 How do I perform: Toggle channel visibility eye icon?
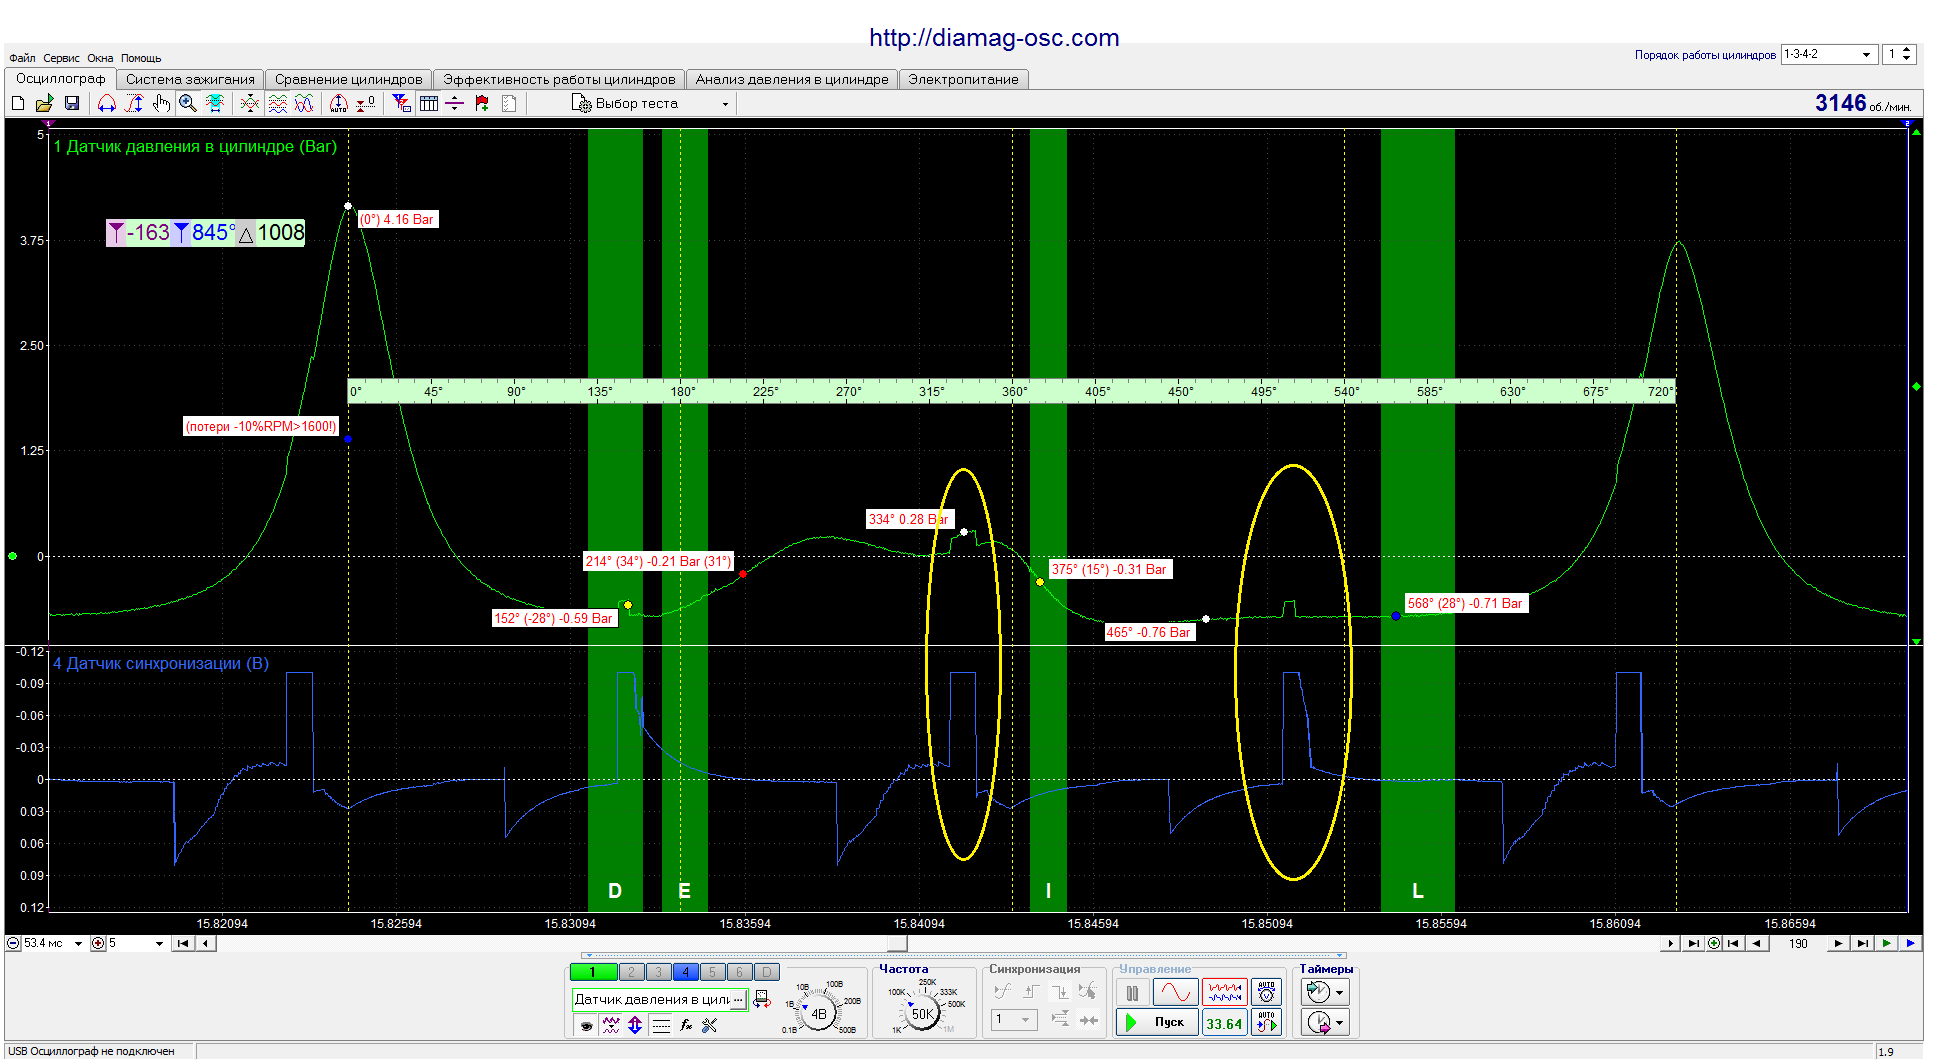[x=586, y=1025]
